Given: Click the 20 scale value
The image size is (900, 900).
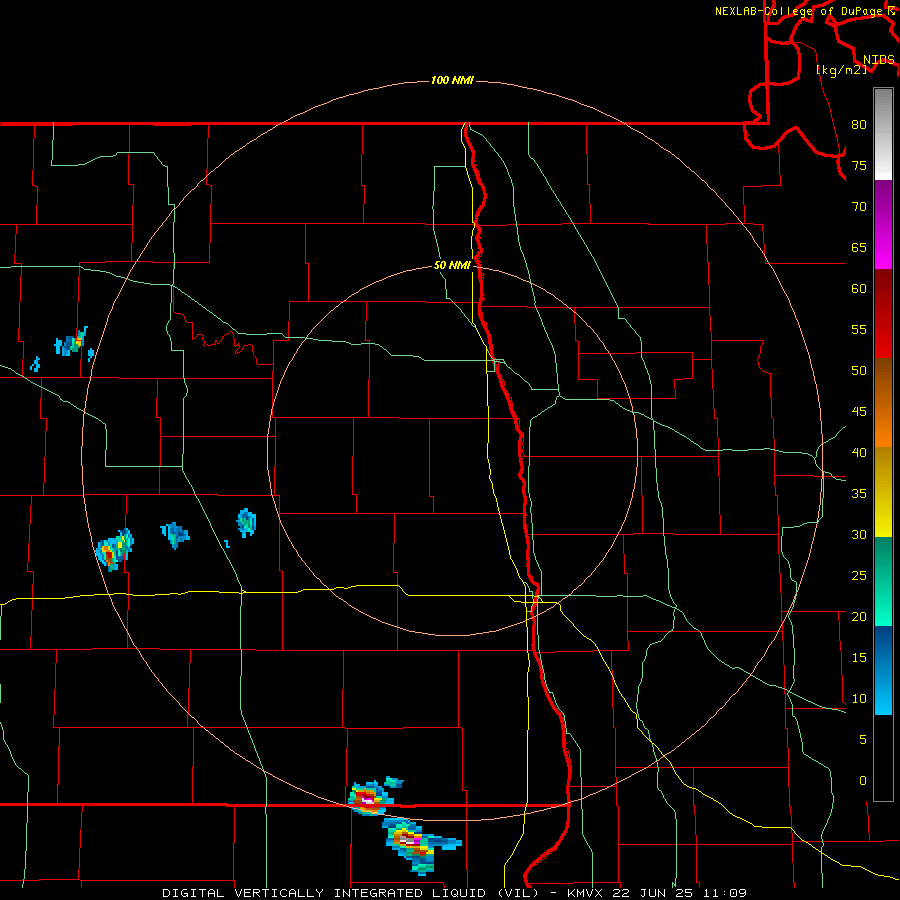Looking at the screenshot, I should point(859,616).
